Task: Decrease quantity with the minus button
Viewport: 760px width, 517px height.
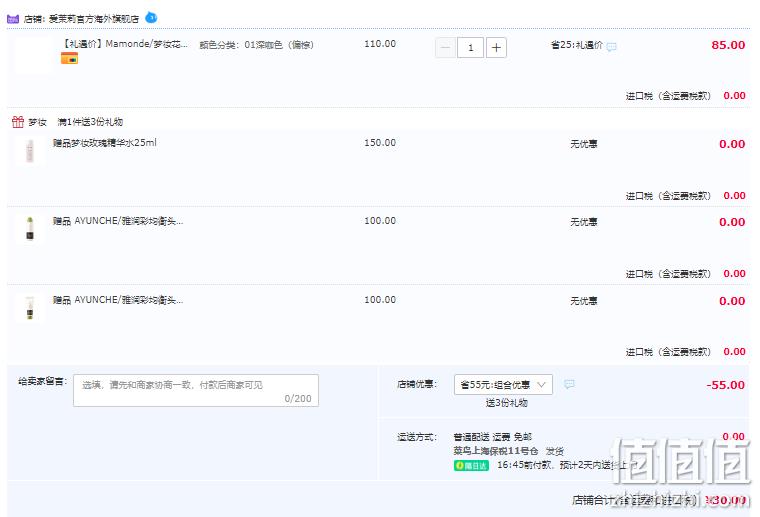Action: [x=445, y=47]
